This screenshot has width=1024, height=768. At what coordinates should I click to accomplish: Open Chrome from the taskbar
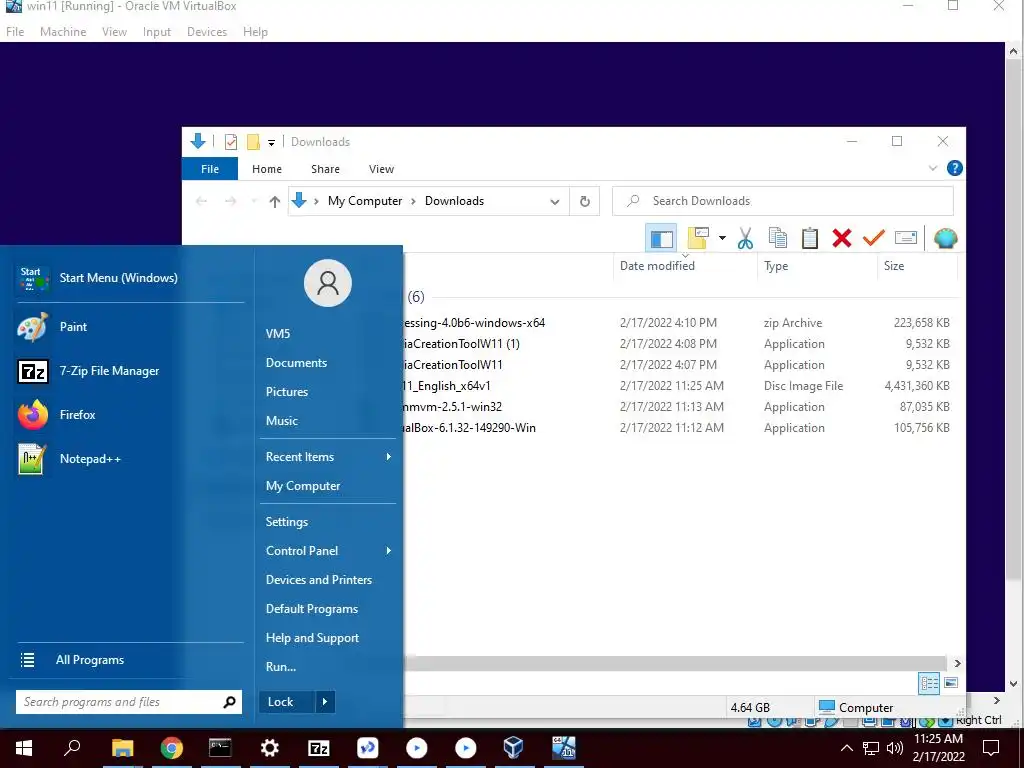point(172,748)
